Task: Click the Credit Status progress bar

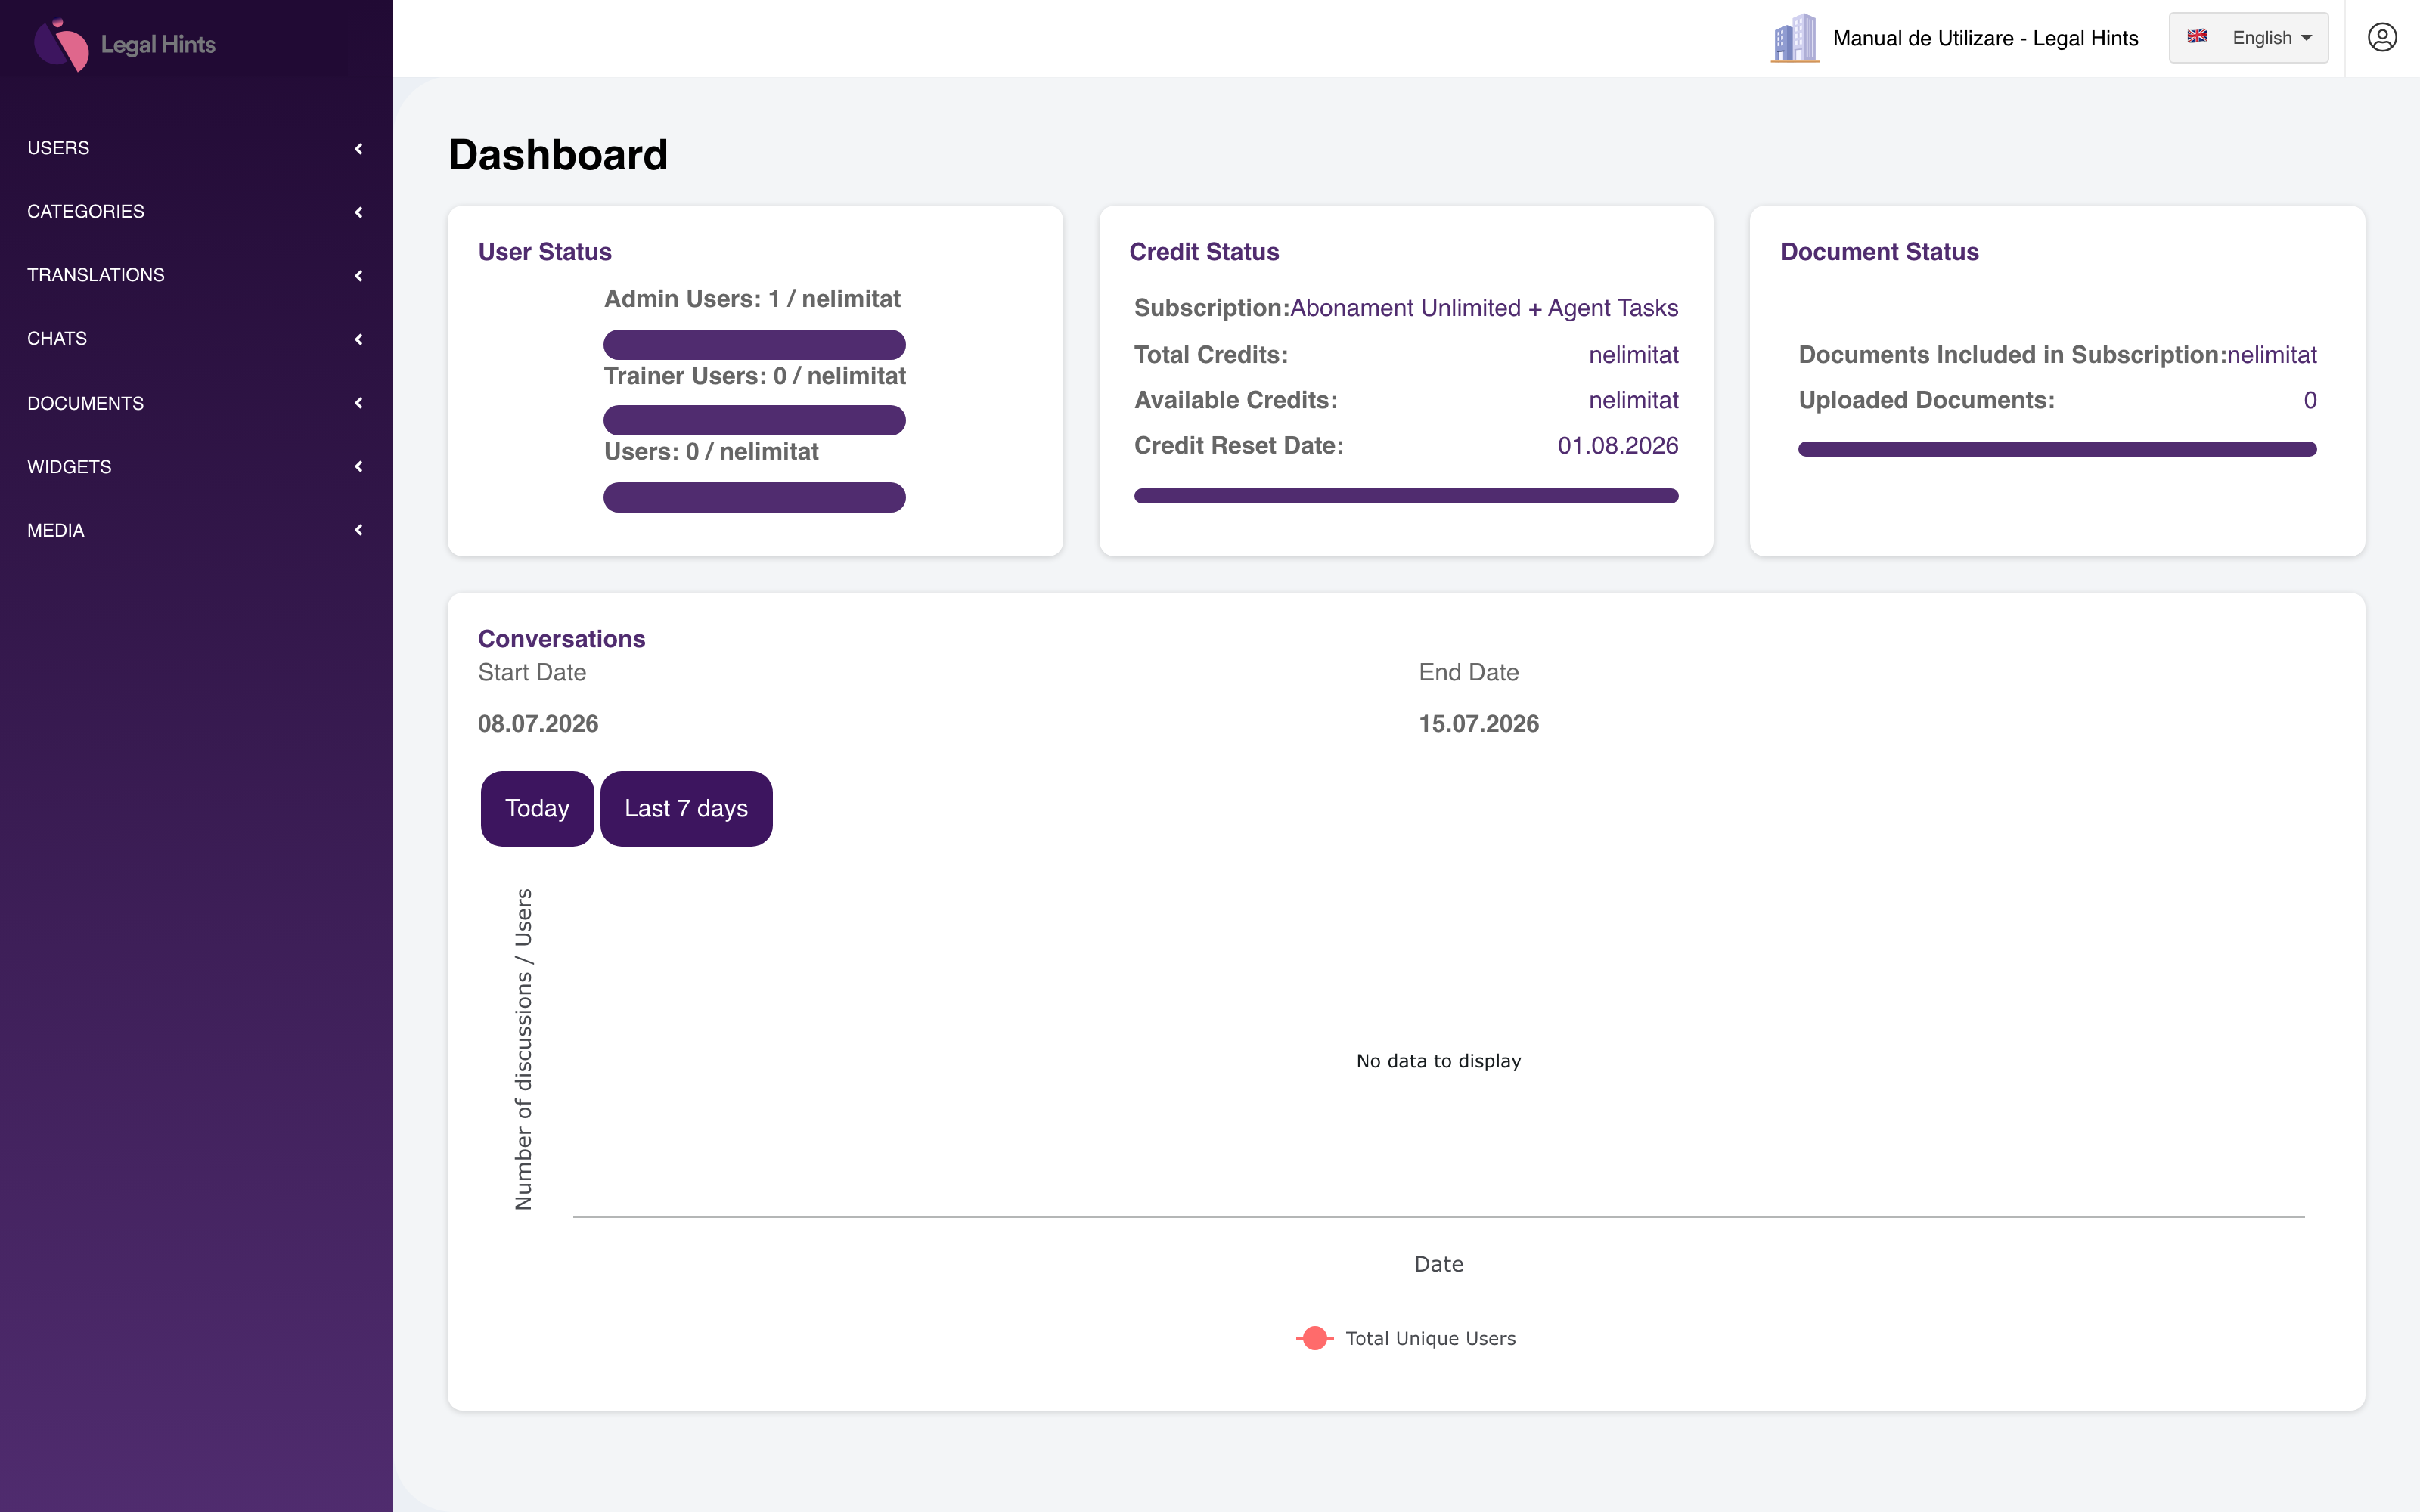Action: pyautogui.click(x=1406, y=496)
